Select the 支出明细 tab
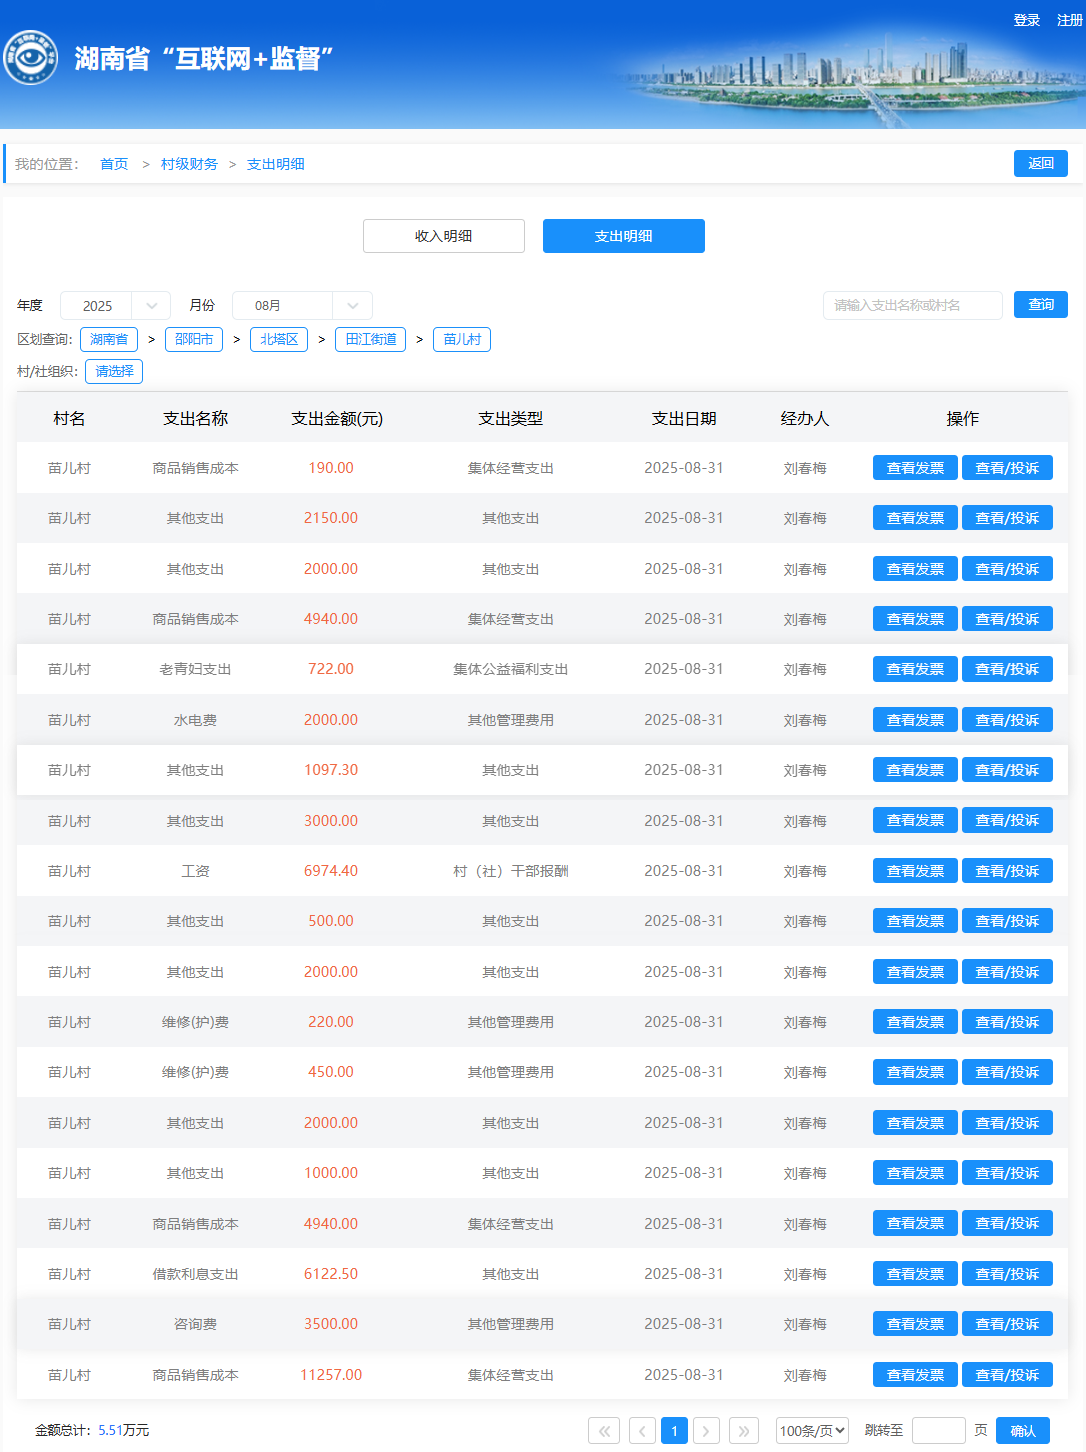The image size is (1086, 1452). point(623,236)
